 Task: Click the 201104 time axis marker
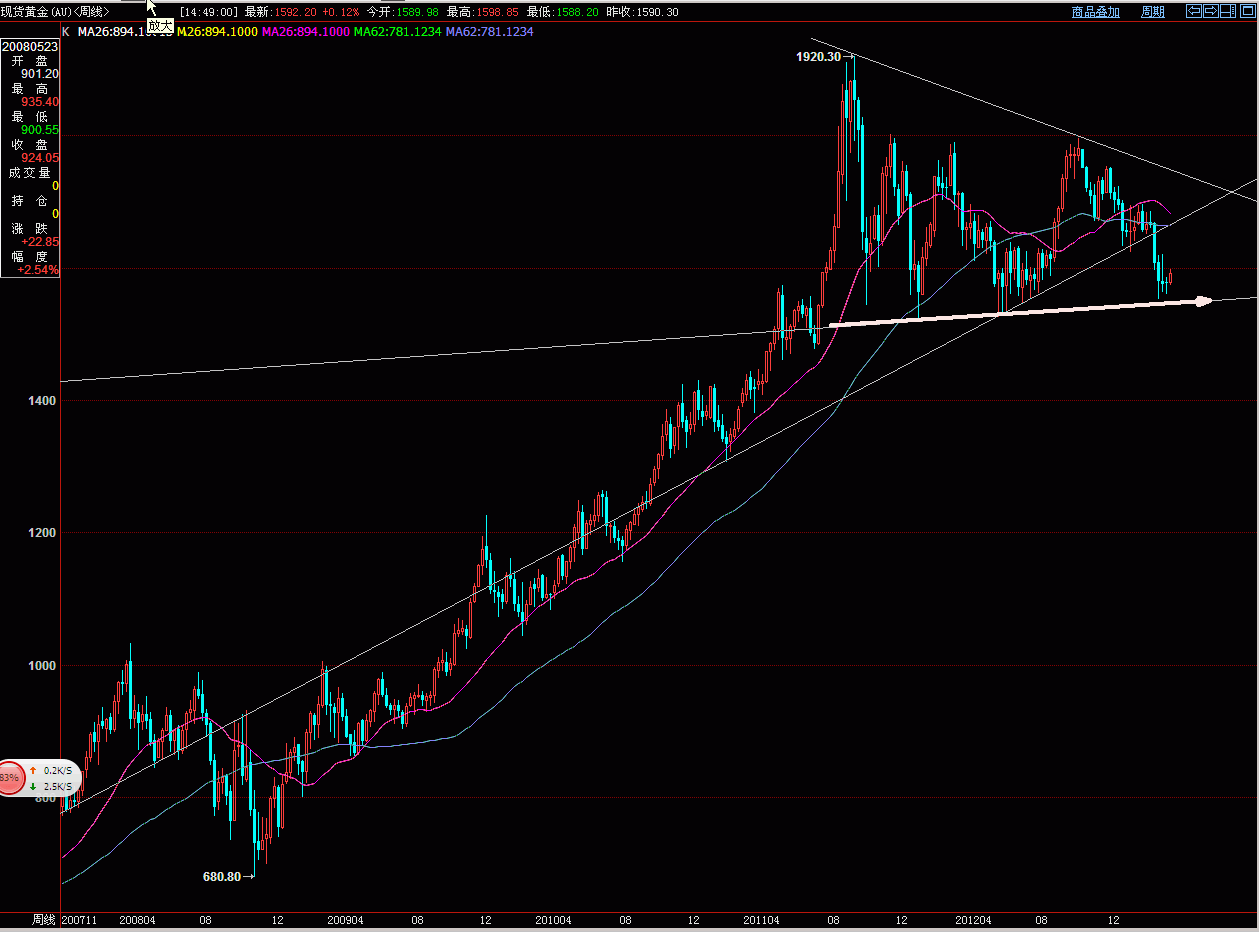click(762, 920)
